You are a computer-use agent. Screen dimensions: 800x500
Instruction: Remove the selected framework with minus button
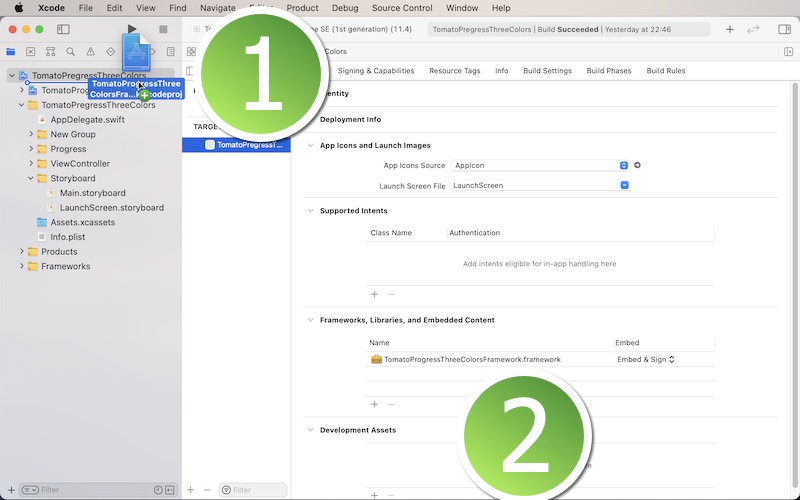click(391, 404)
